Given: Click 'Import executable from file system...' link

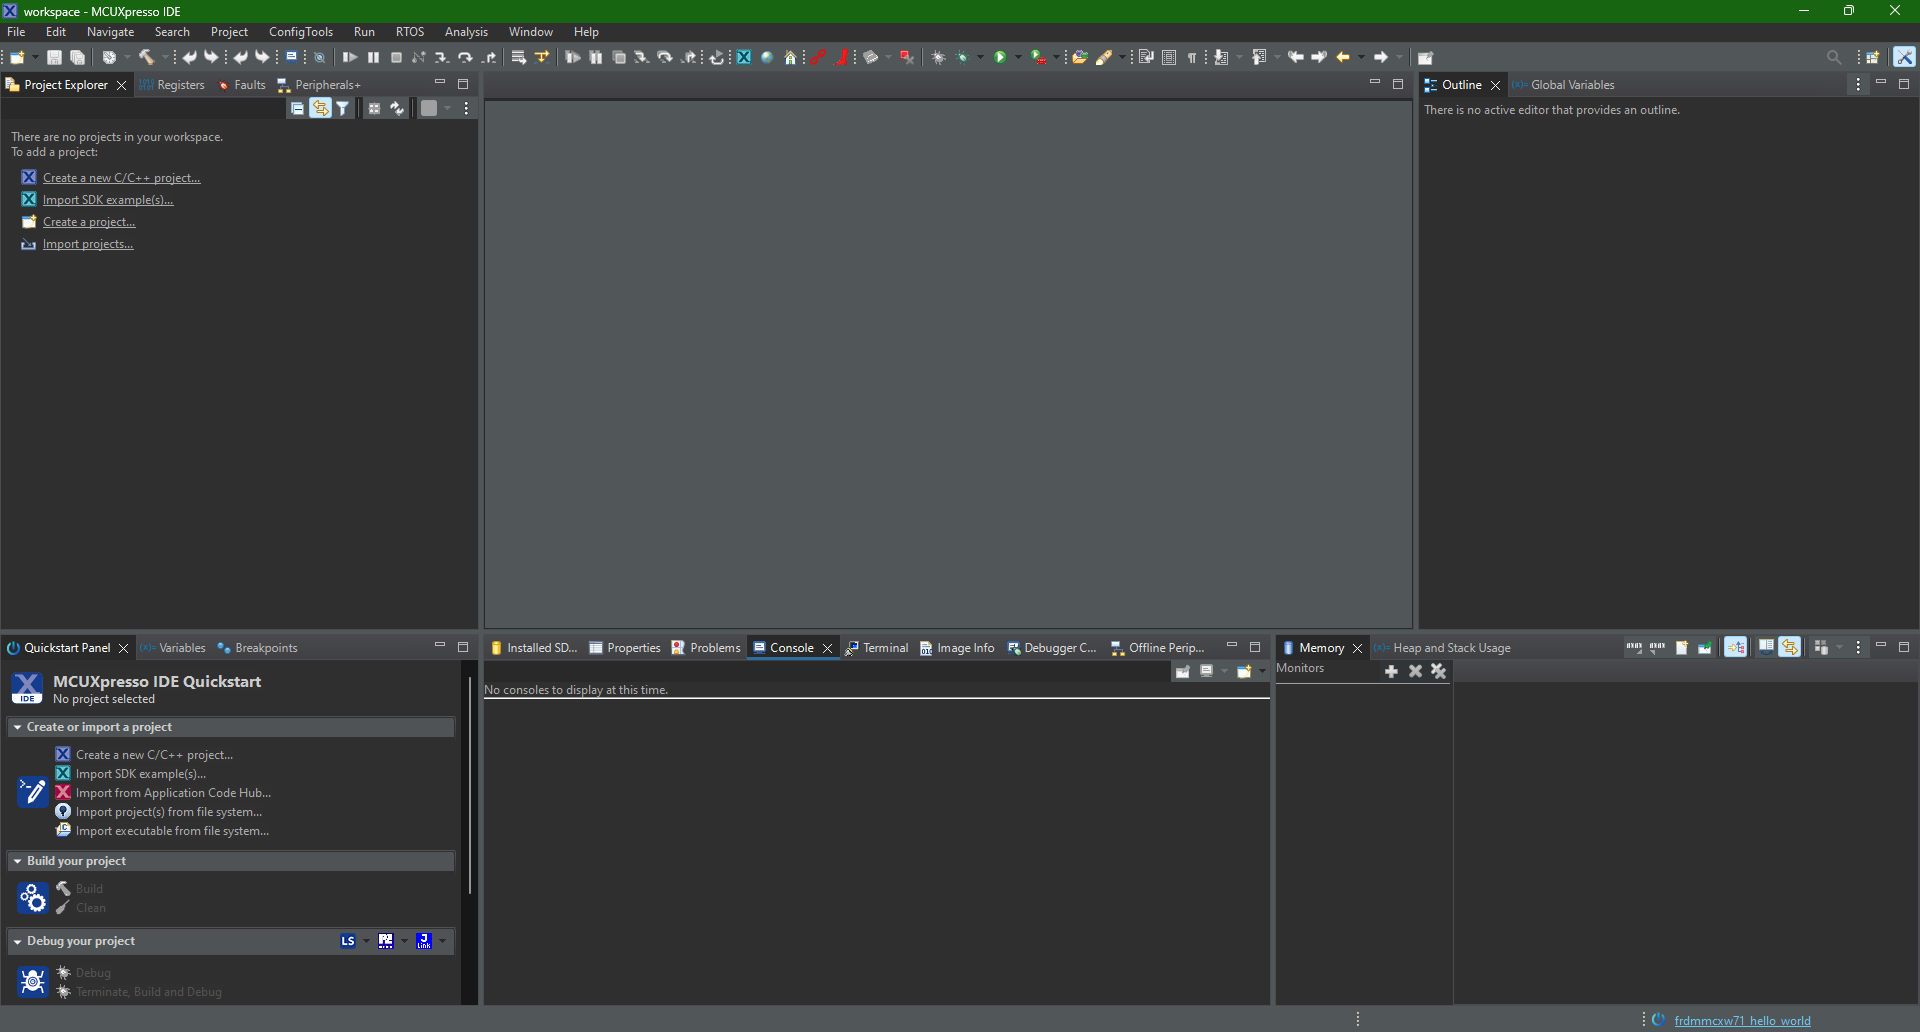Looking at the screenshot, I should tap(172, 831).
